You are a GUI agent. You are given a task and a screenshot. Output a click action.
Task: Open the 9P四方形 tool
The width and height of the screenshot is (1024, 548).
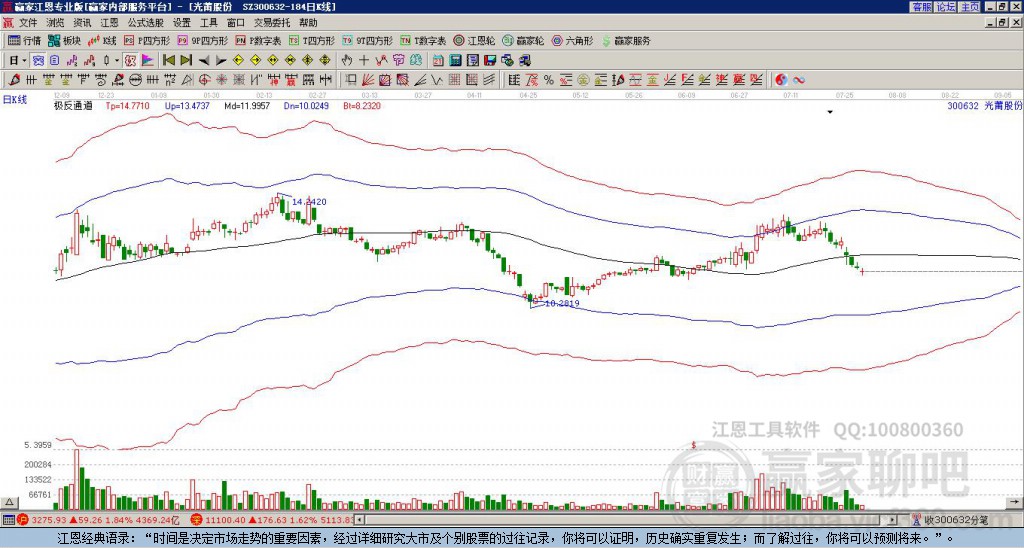click(203, 40)
